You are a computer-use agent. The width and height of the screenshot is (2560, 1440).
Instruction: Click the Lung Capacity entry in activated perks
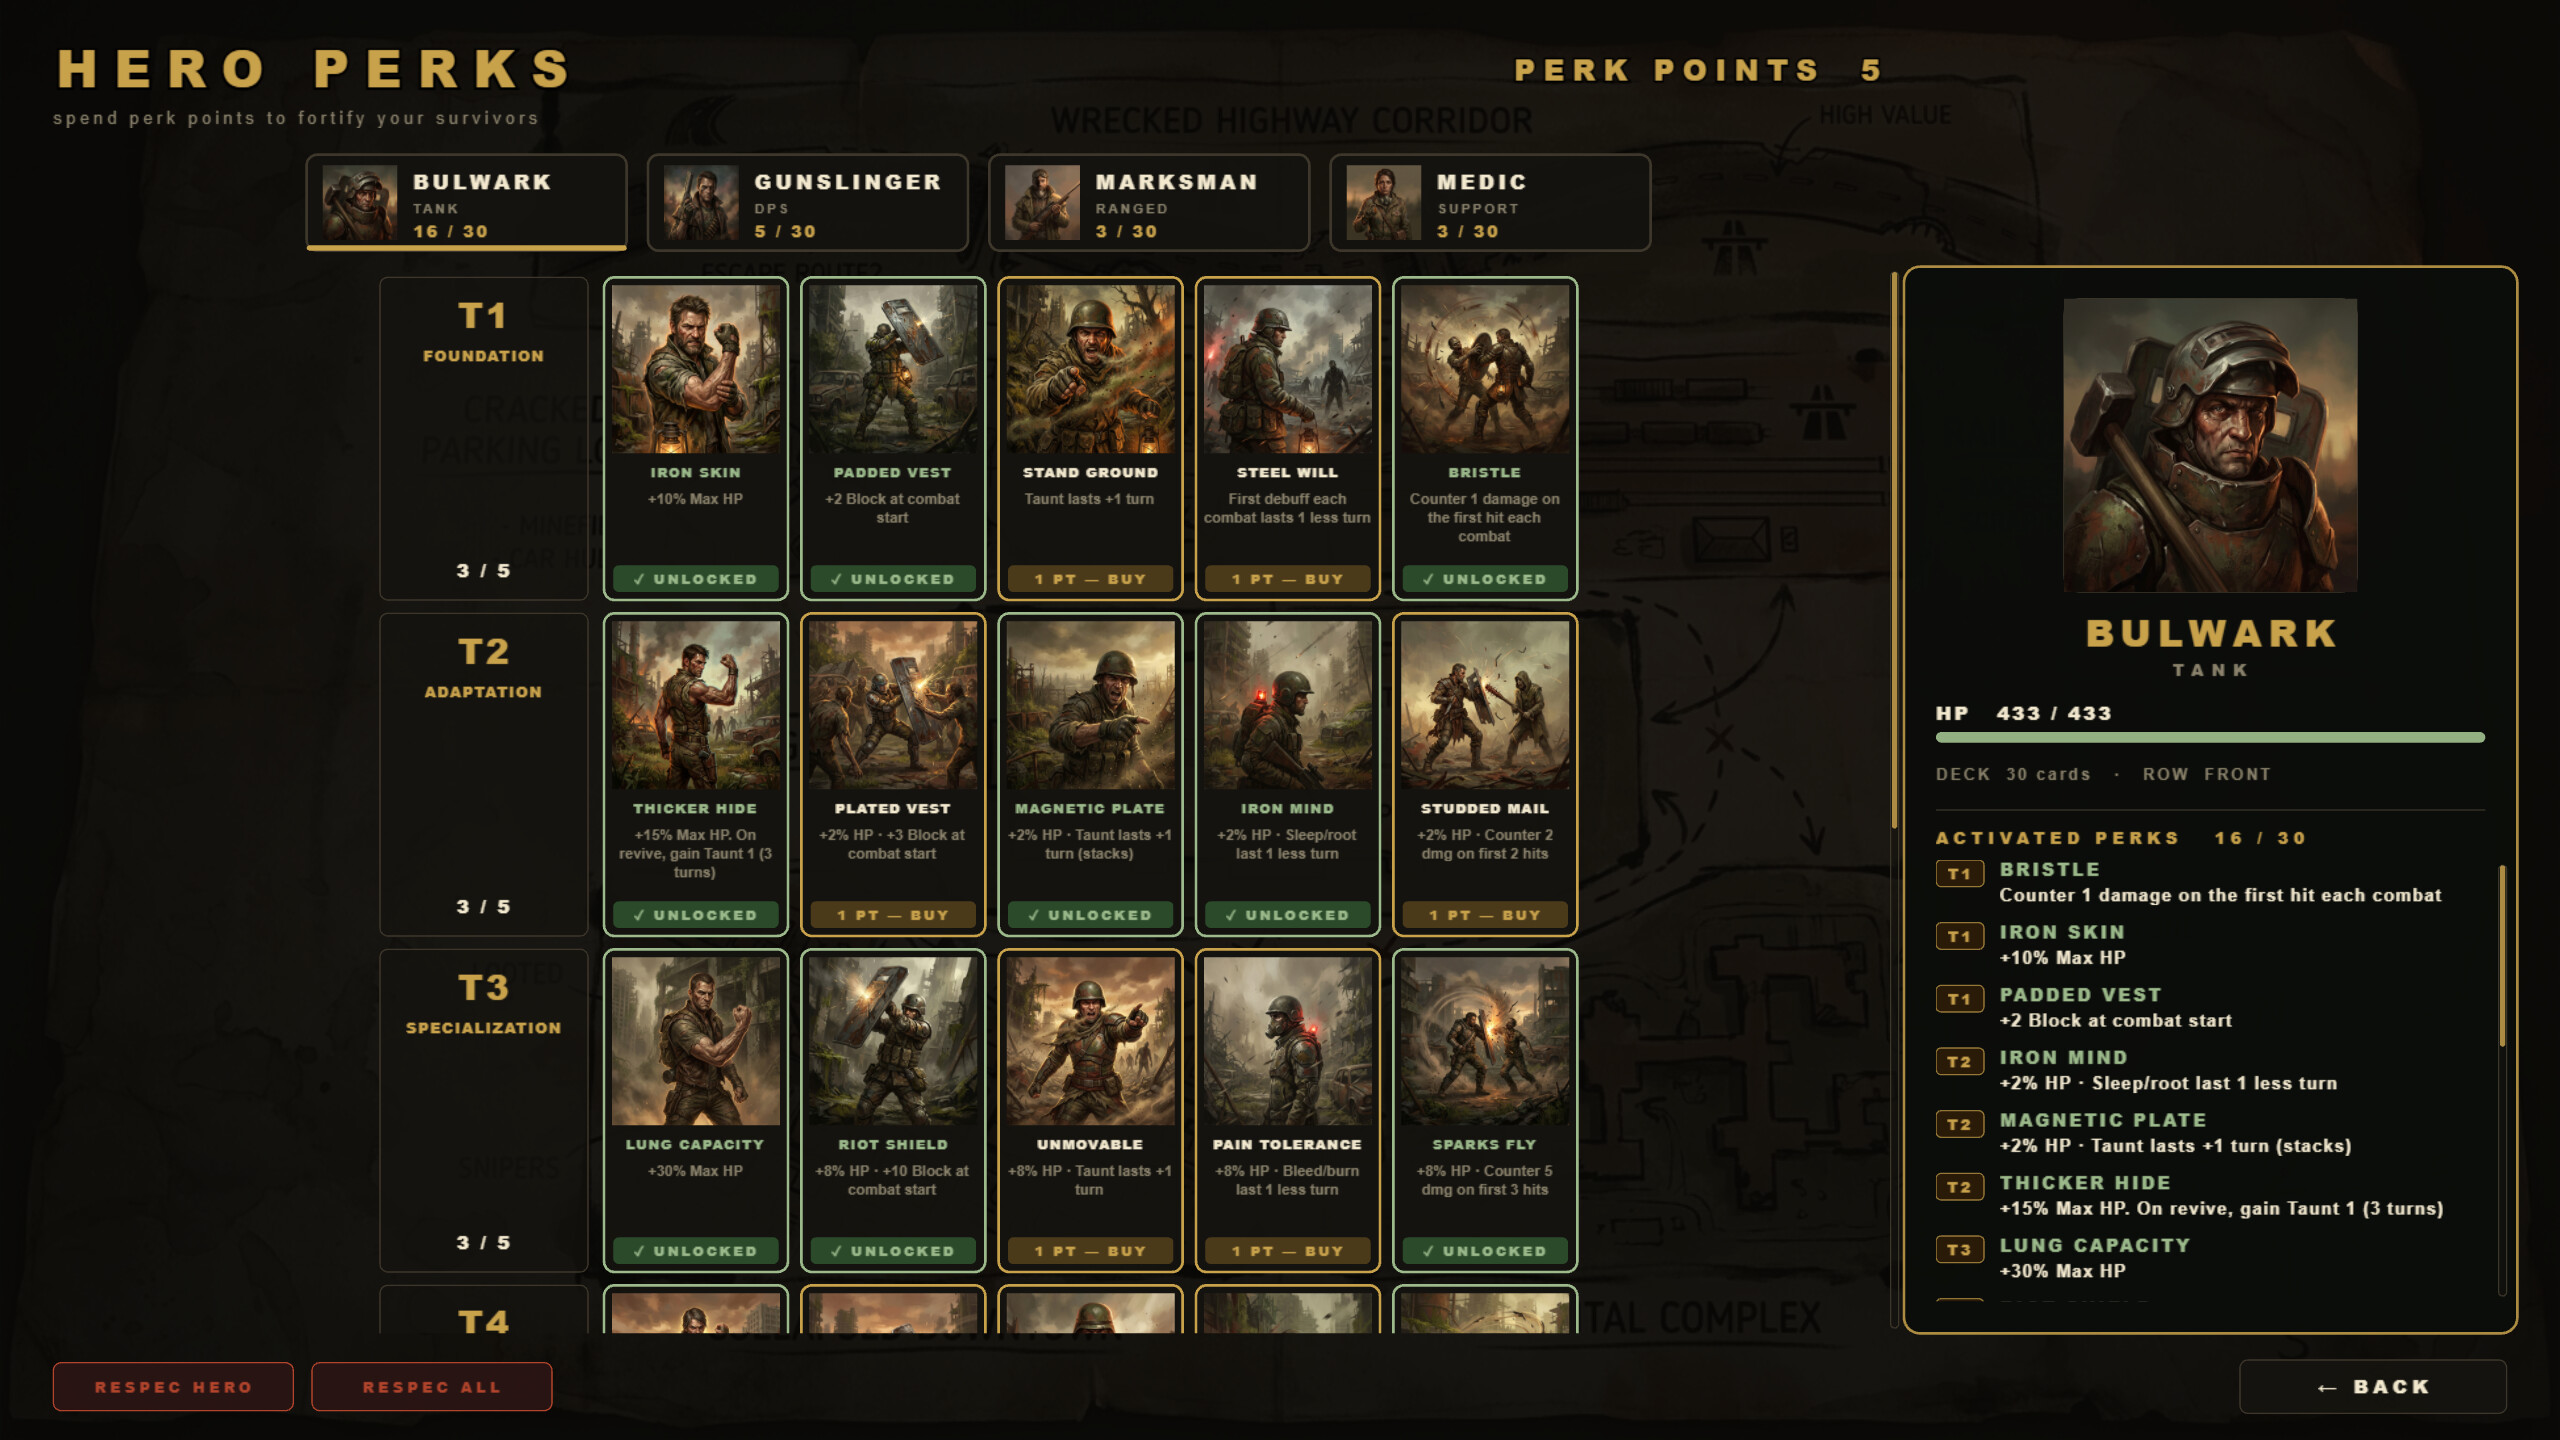point(2210,1259)
